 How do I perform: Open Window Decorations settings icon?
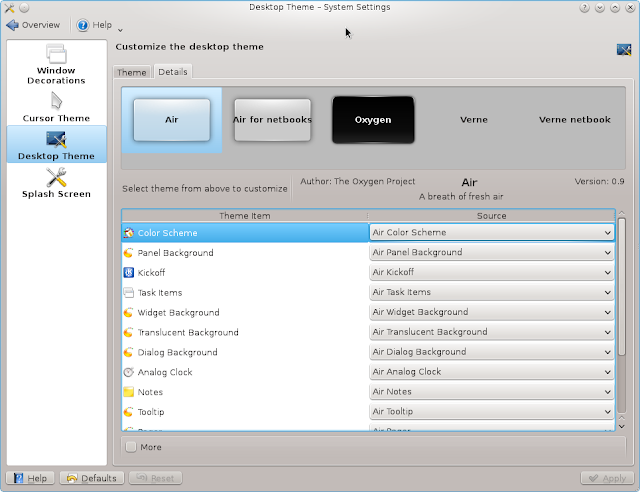pyautogui.click(x=56, y=53)
